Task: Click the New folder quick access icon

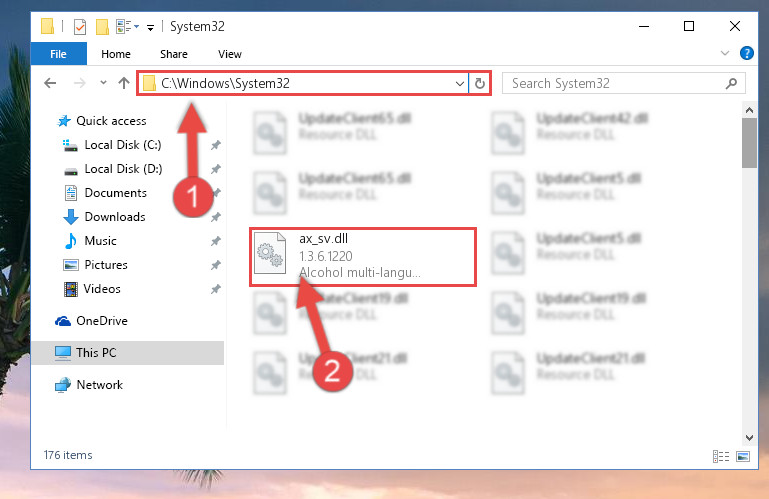Action: 102,26
